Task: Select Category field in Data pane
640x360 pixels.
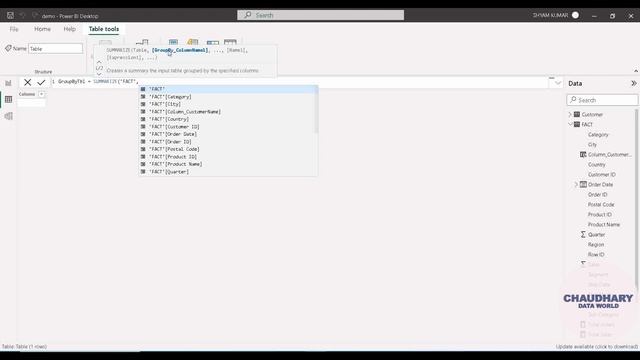Action: point(598,134)
